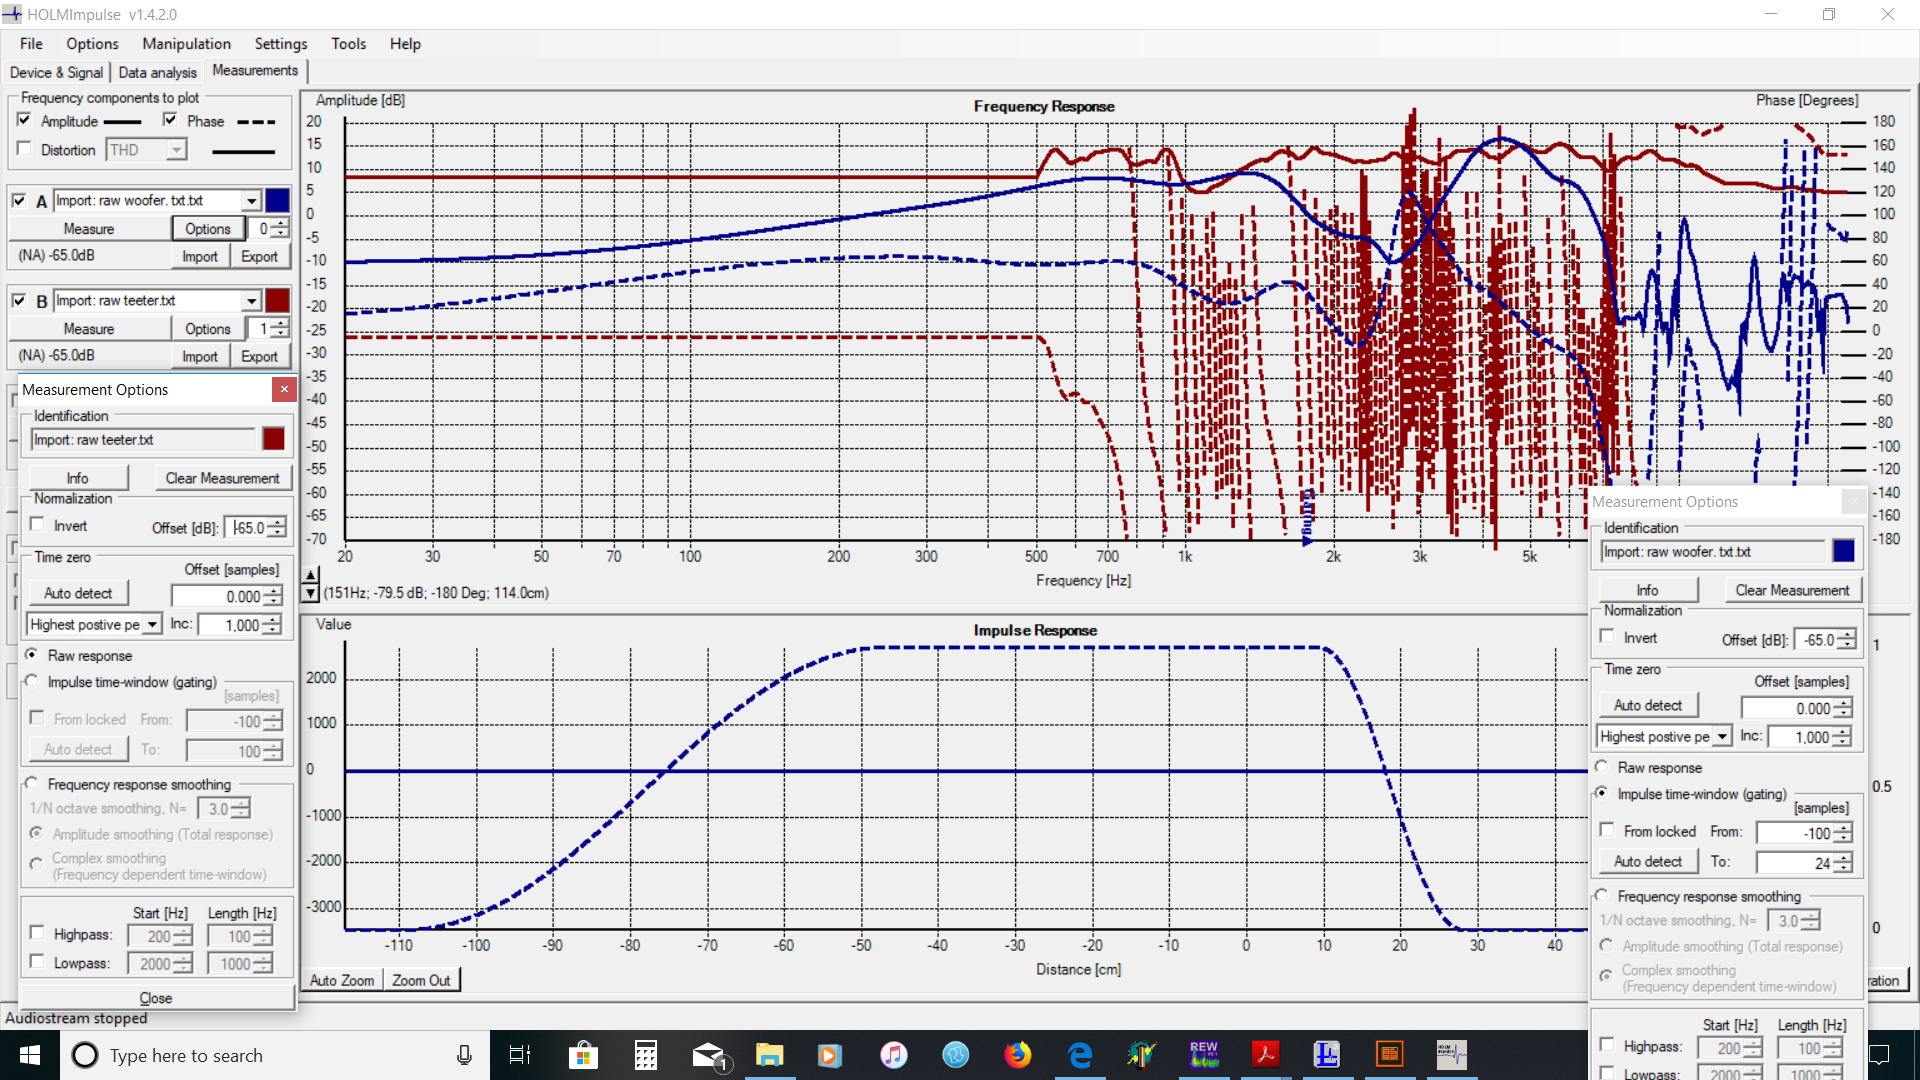
Task: Toggle the Amplitude plot checkbox
Action: [x=24, y=120]
